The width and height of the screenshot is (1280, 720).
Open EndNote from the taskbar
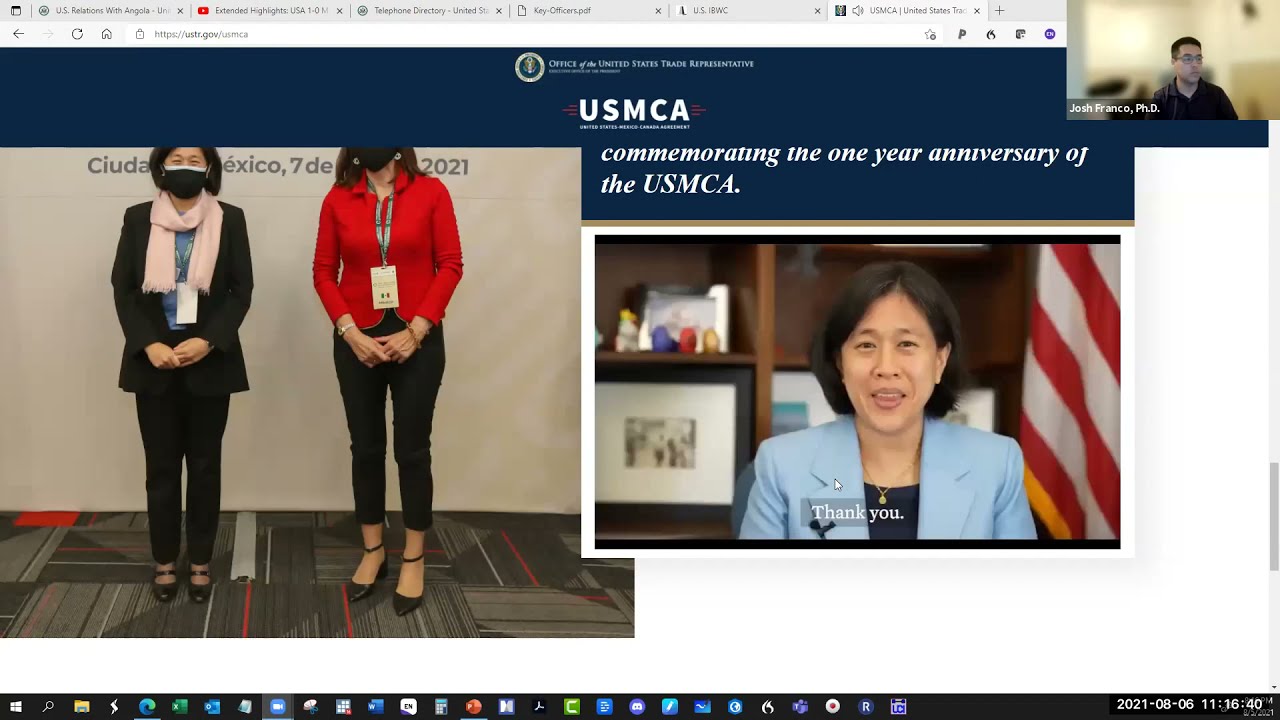(408, 707)
